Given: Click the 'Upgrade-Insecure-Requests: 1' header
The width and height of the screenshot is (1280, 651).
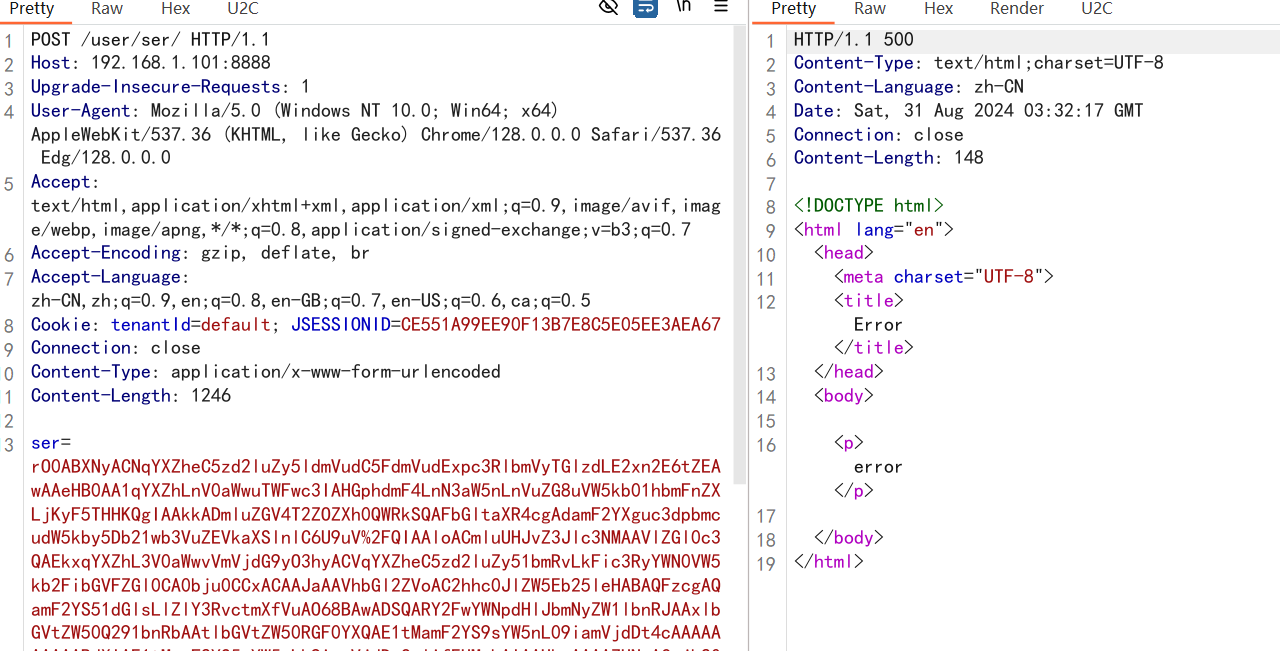Looking at the screenshot, I should (x=170, y=87).
